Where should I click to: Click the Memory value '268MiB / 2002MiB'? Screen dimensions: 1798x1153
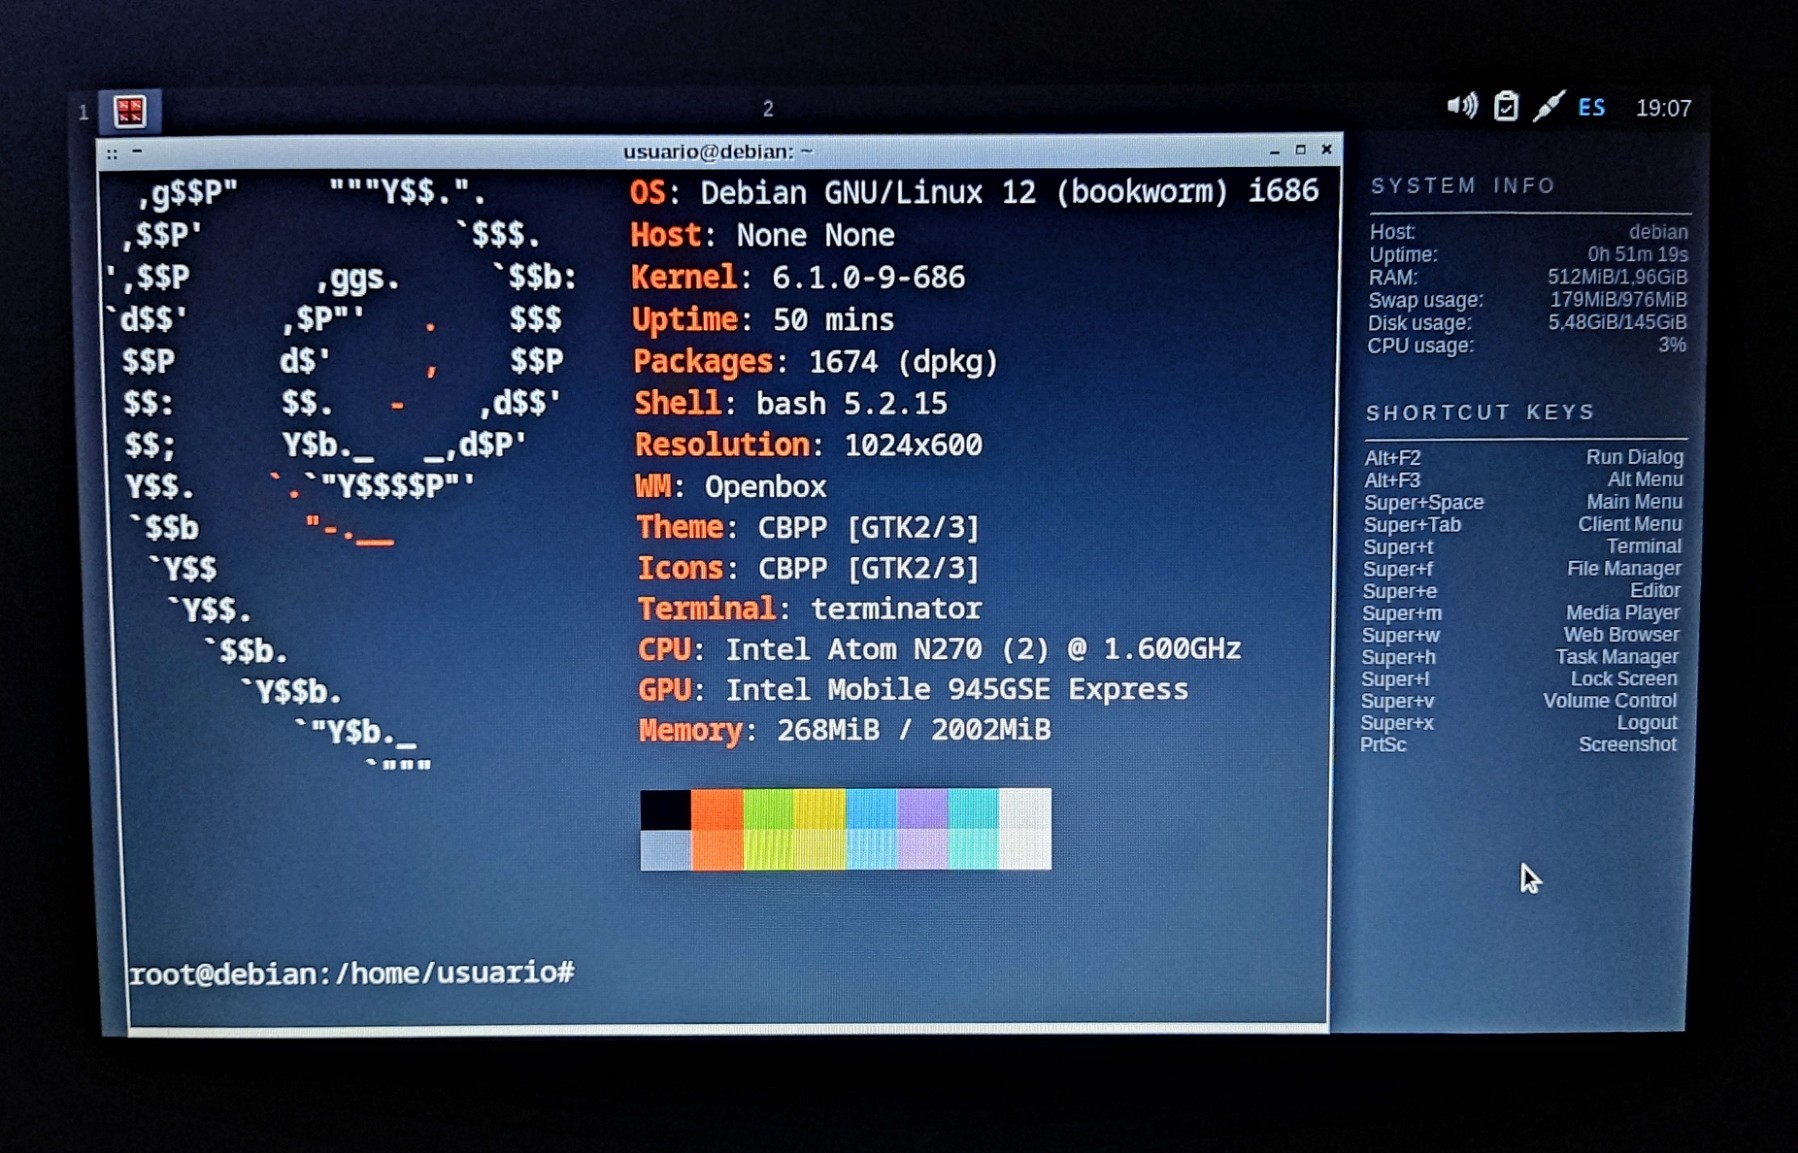(914, 730)
